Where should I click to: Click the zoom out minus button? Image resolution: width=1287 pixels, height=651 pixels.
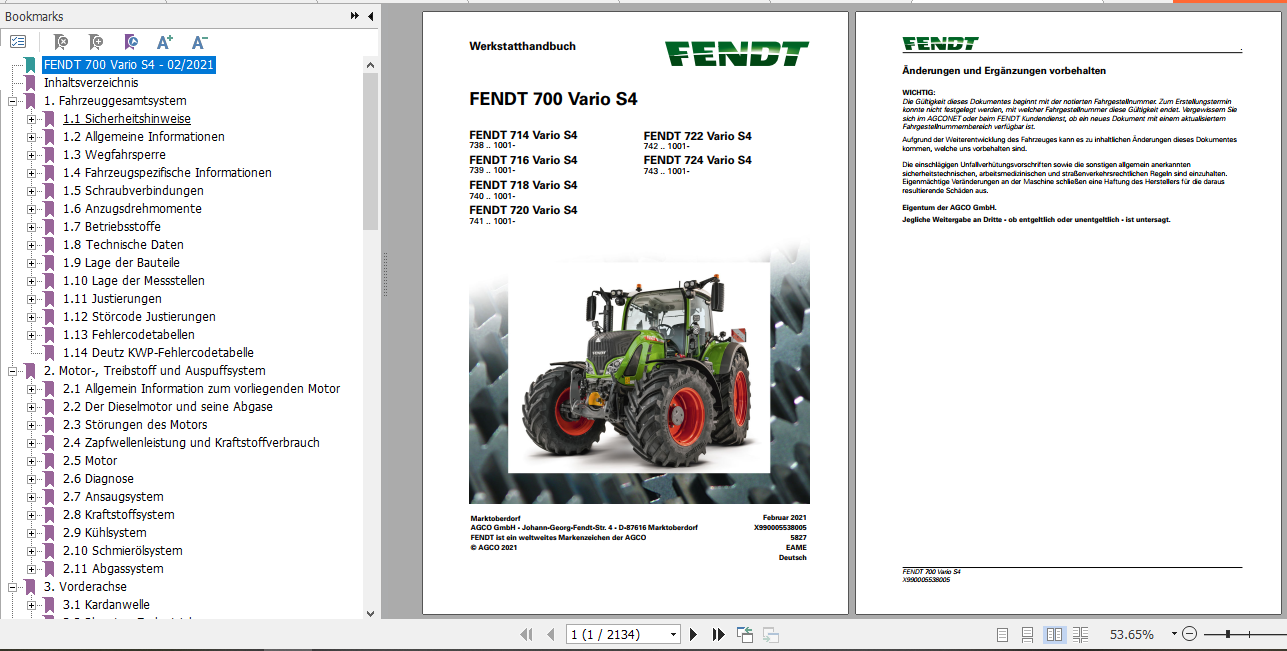click(1190, 634)
